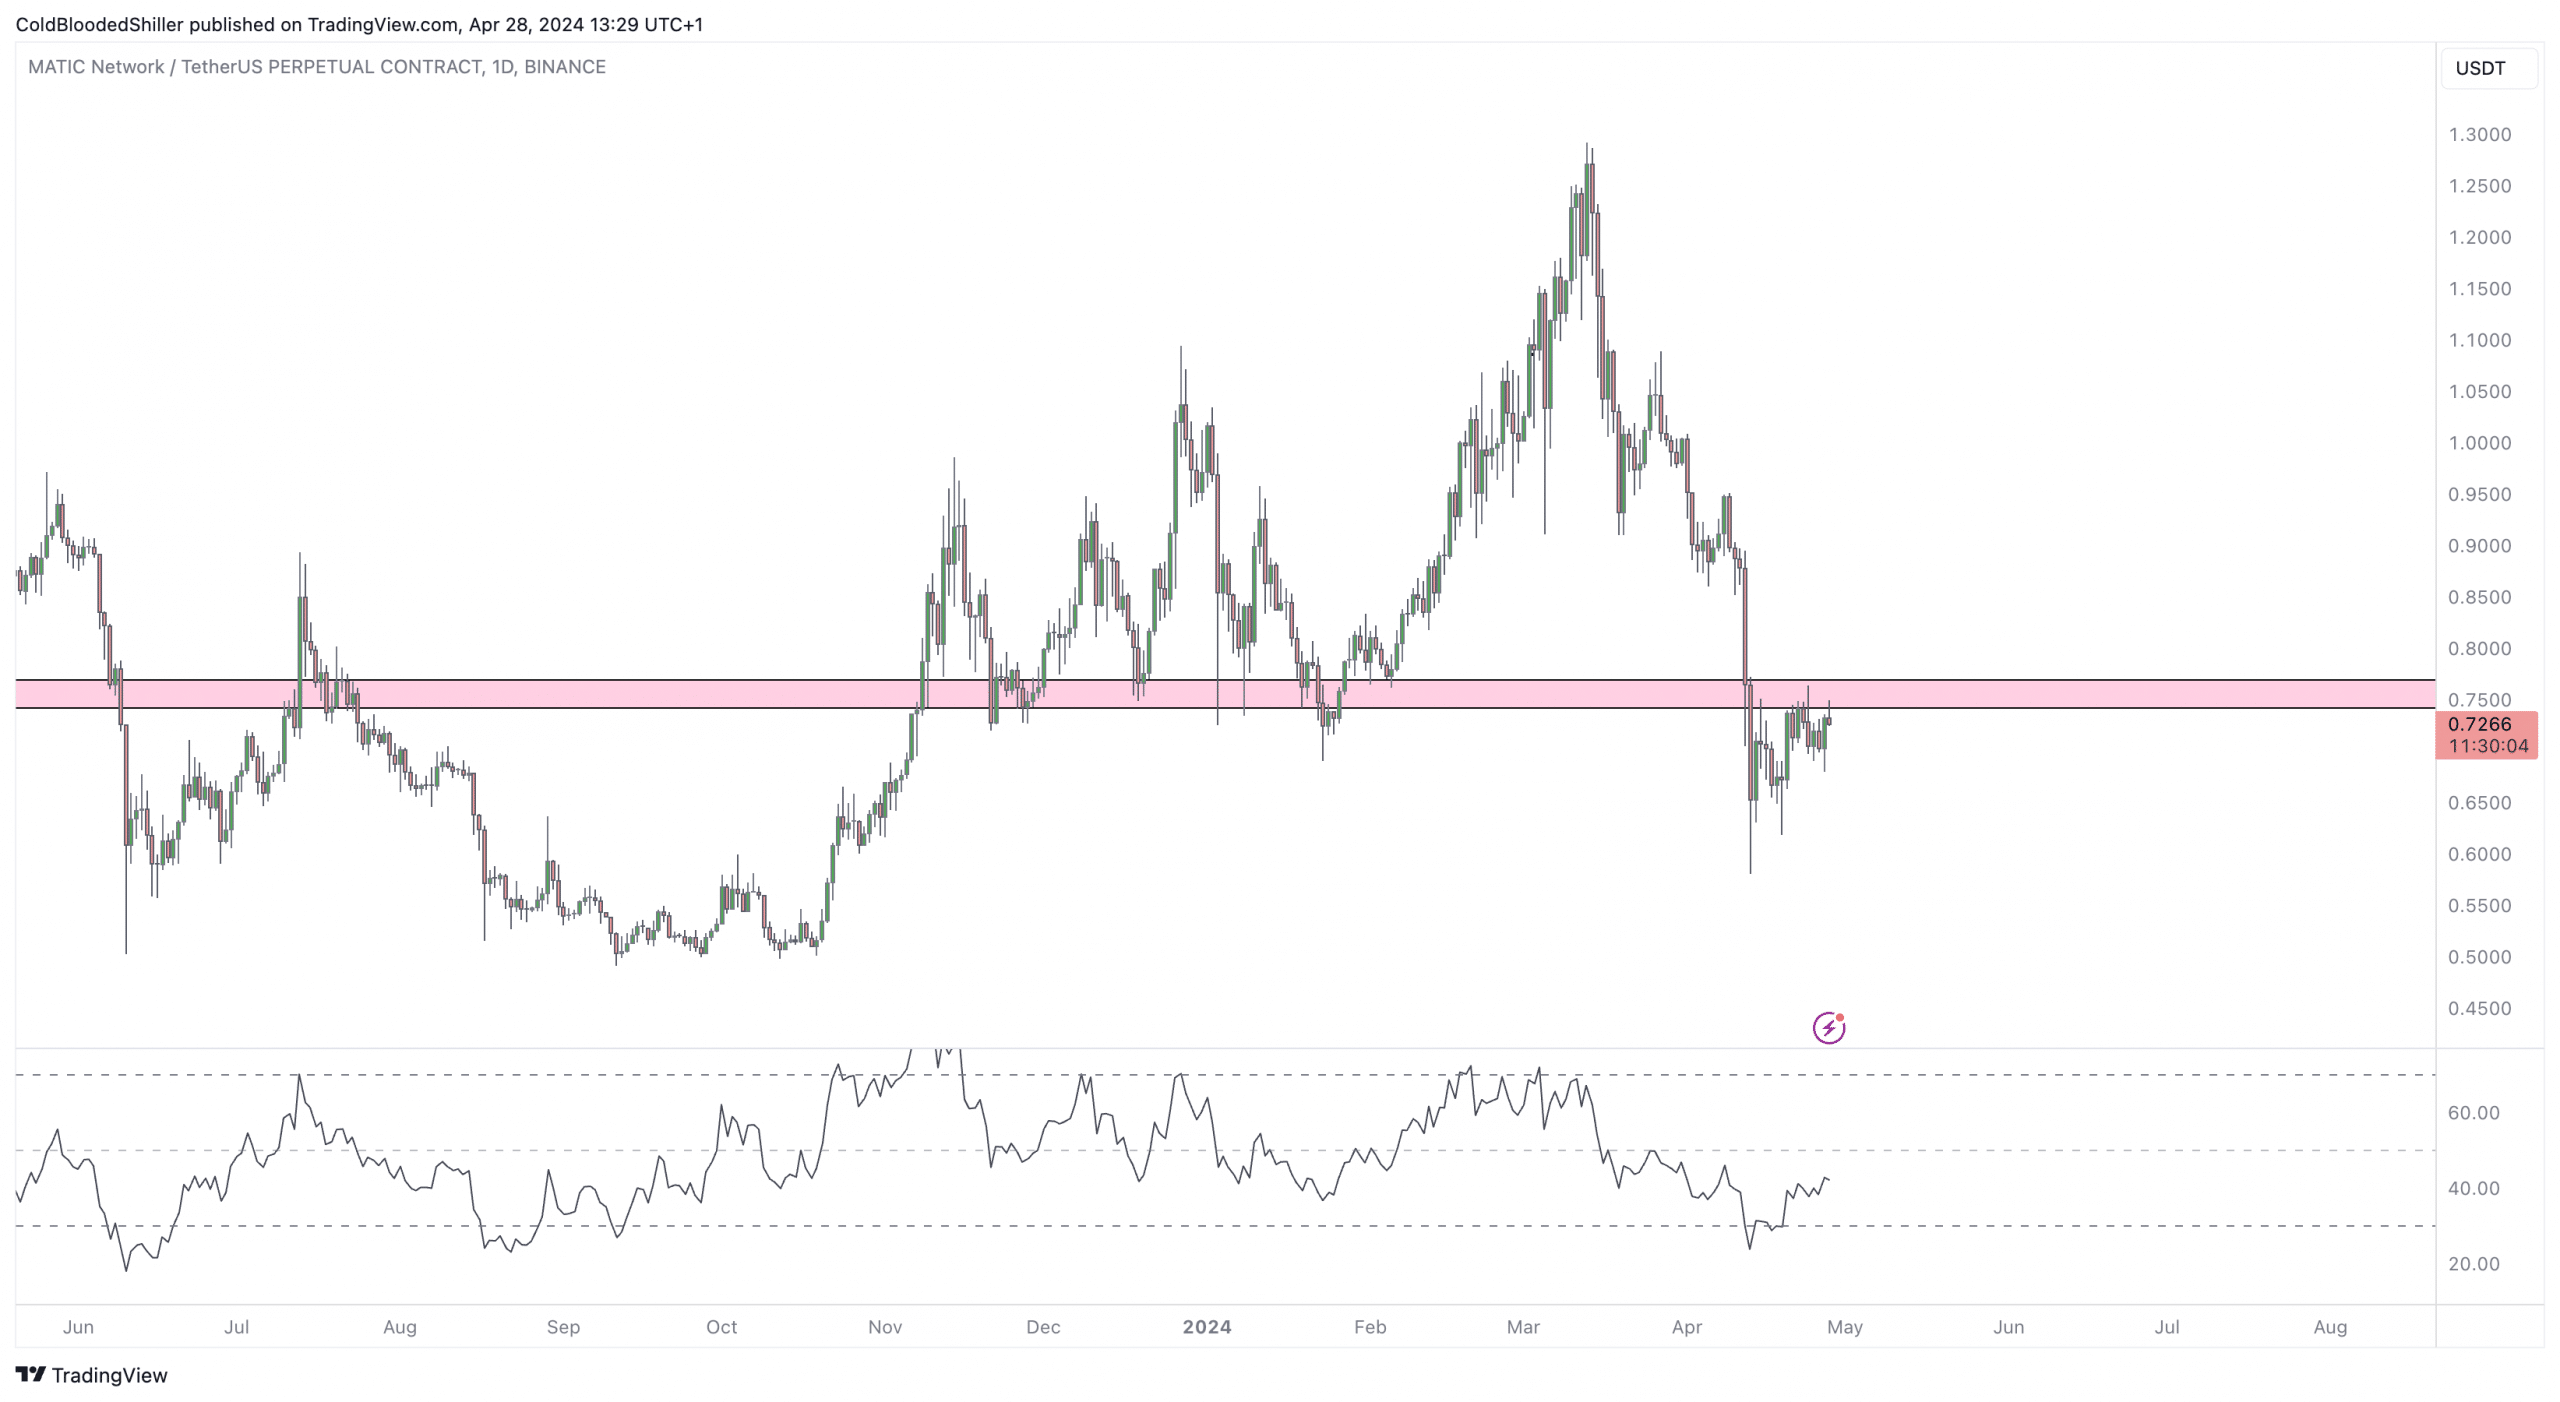Click the Apr label on time axis
Screen dimensions: 2560x1402
click(1687, 1327)
